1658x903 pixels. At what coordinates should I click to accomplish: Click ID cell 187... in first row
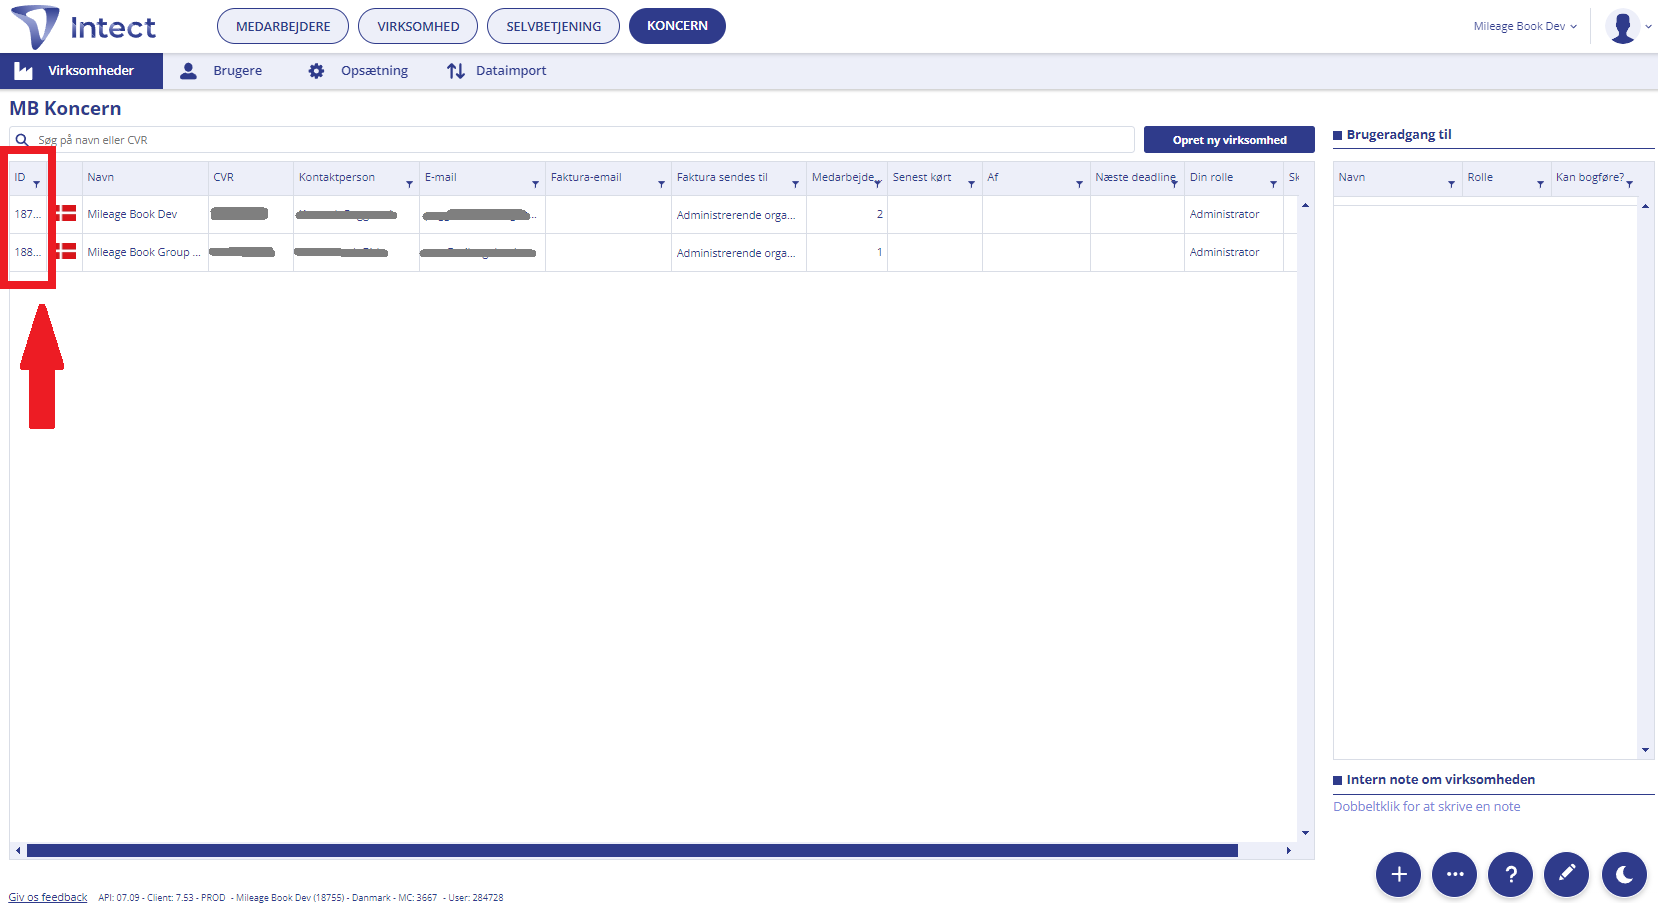click(x=28, y=214)
